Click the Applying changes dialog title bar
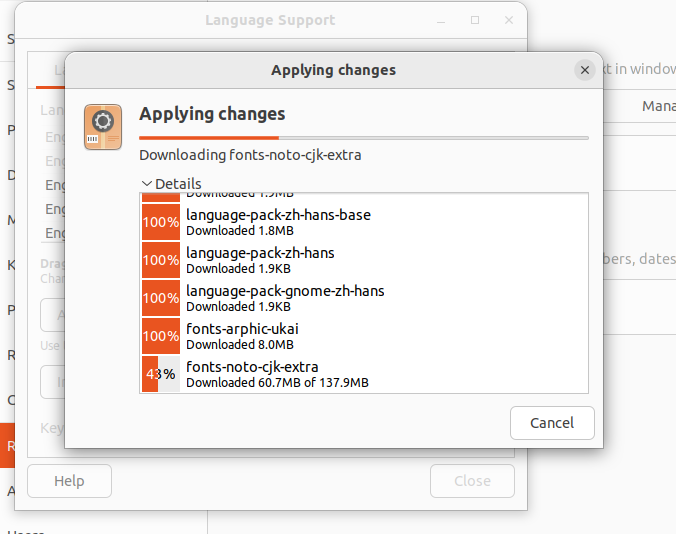Viewport: 676px width, 534px height. coord(333,70)
